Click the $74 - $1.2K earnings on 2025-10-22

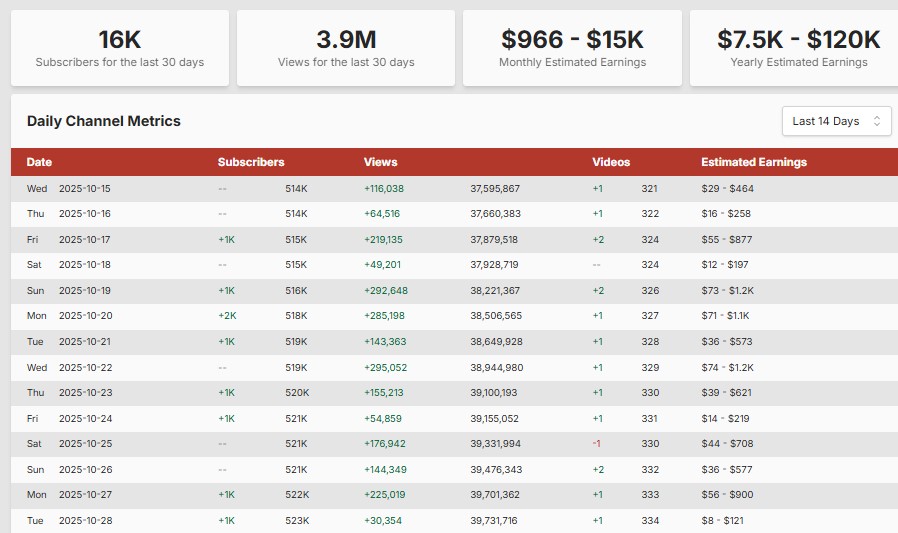[727, 368]
